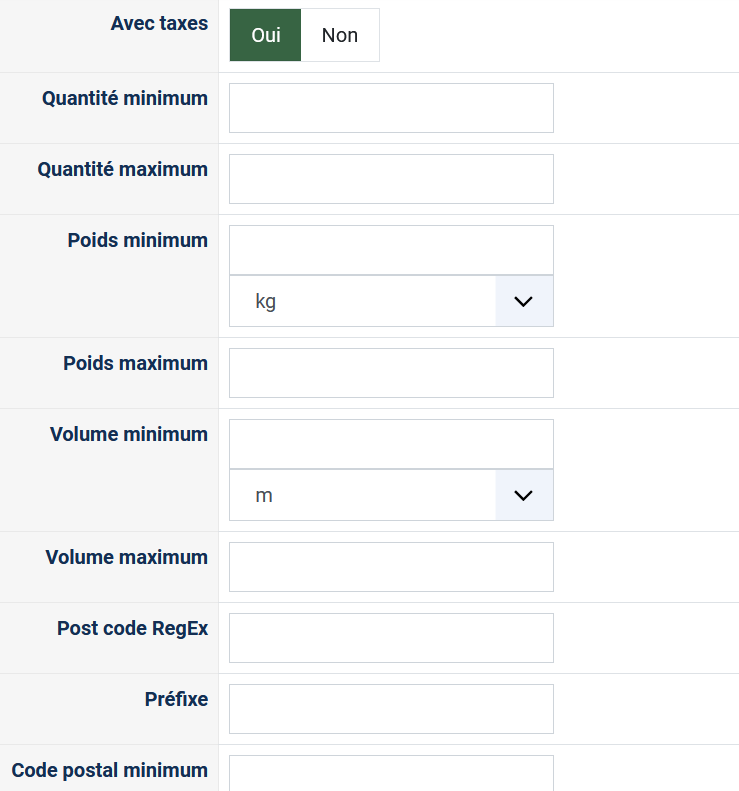Click inside the Volume maximum field
Screen dimensions: 739x791
tap(391, 567)
